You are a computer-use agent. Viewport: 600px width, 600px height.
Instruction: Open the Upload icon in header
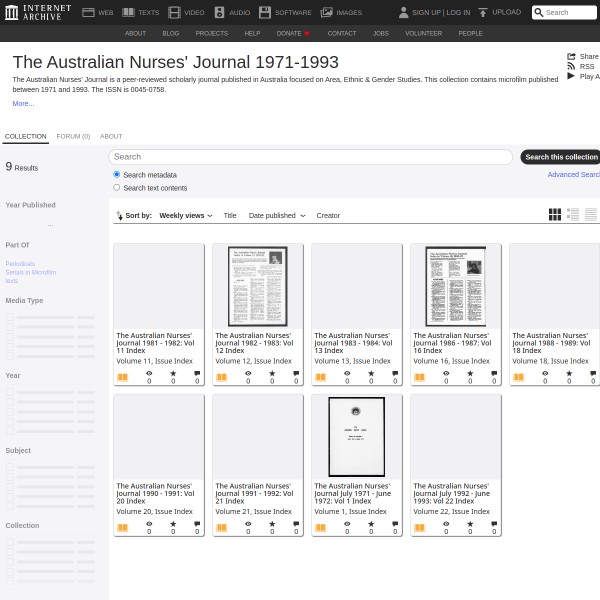(x=482, y=12)
